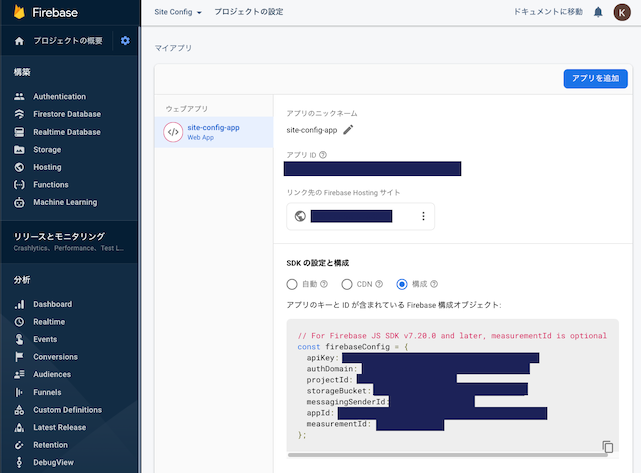
Task: Copy the firebaseConfig code snippet
Action: coord(607,446)
